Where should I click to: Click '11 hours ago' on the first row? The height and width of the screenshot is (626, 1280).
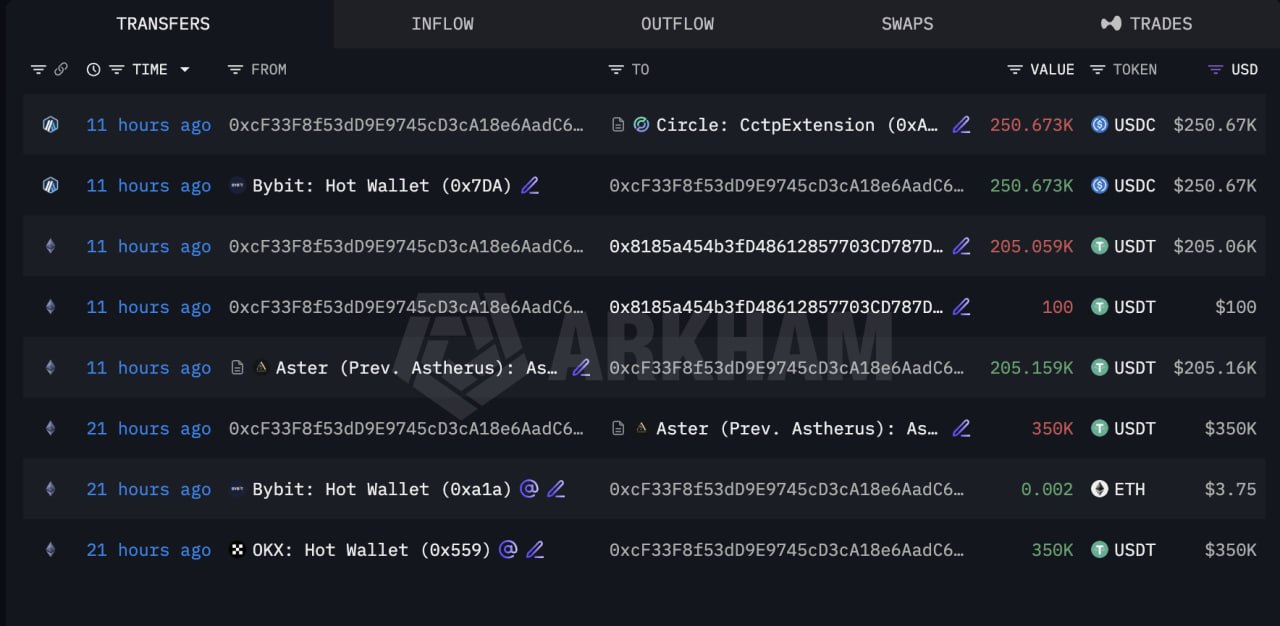[x=148, y=125]
